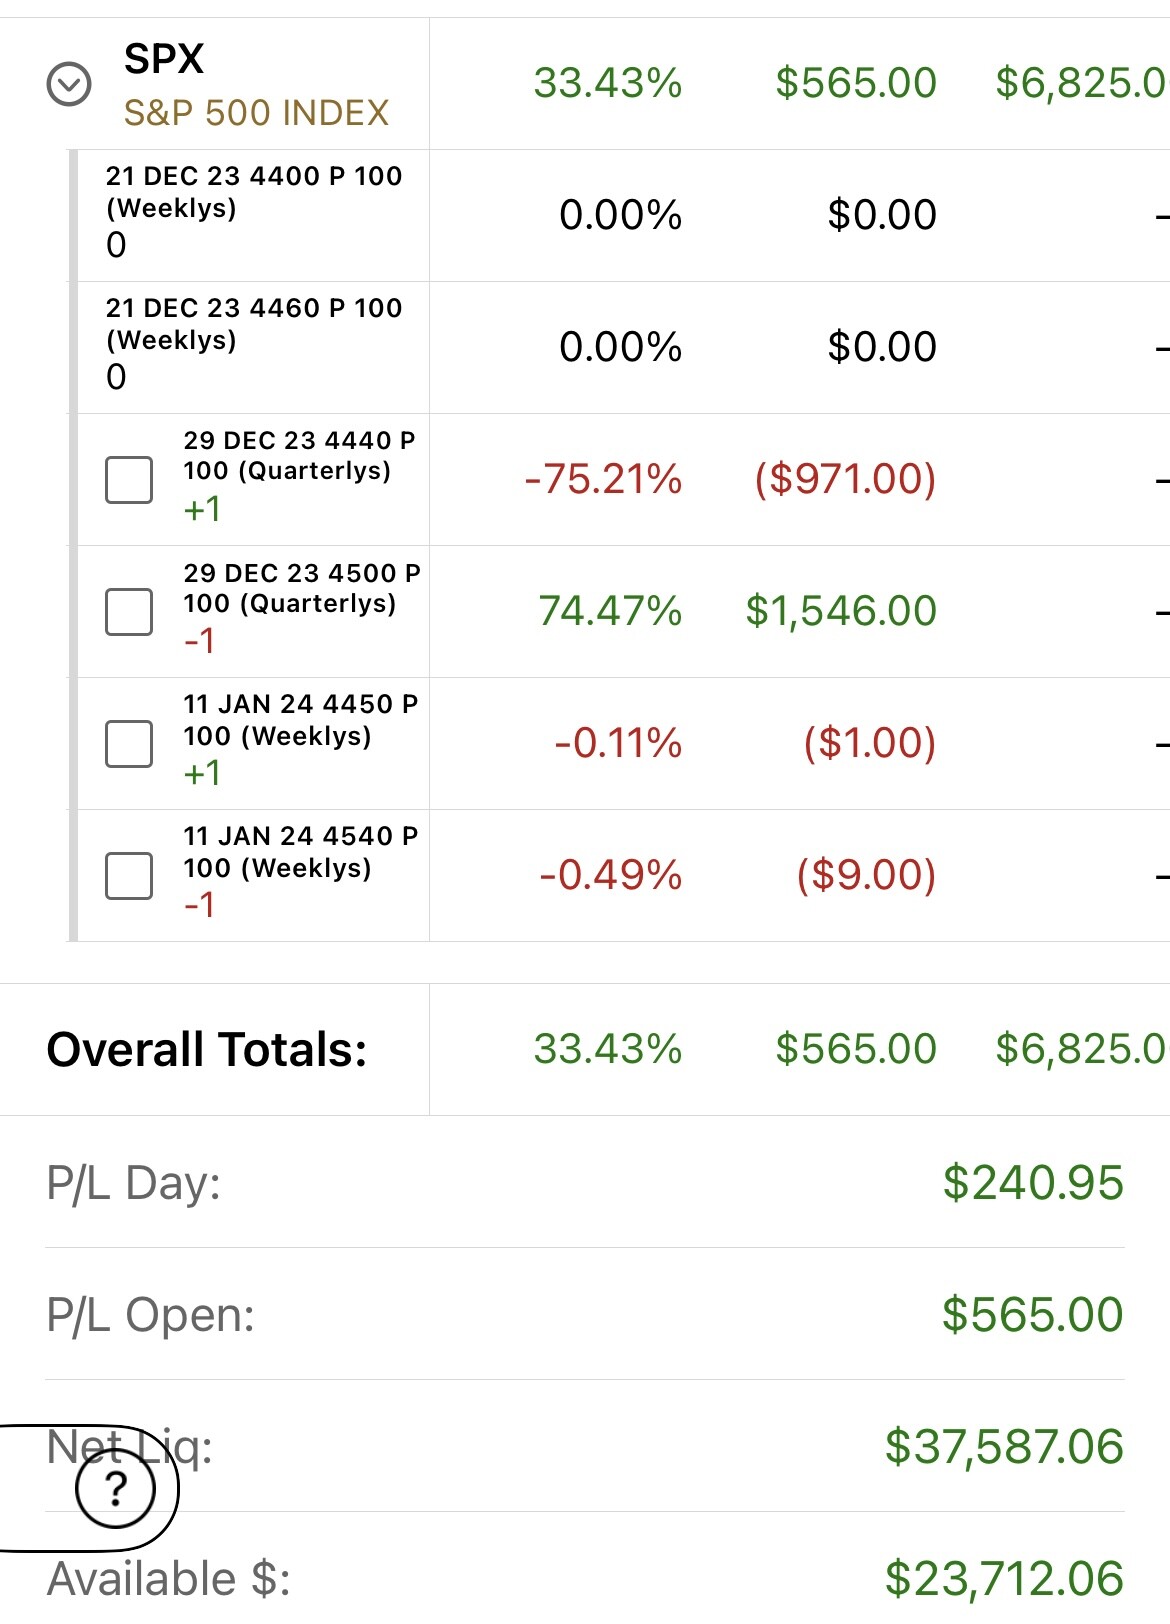The image size is (1170, 1624).
Task: Tap the 74.47% gain percentage
Action: (610, 611)
